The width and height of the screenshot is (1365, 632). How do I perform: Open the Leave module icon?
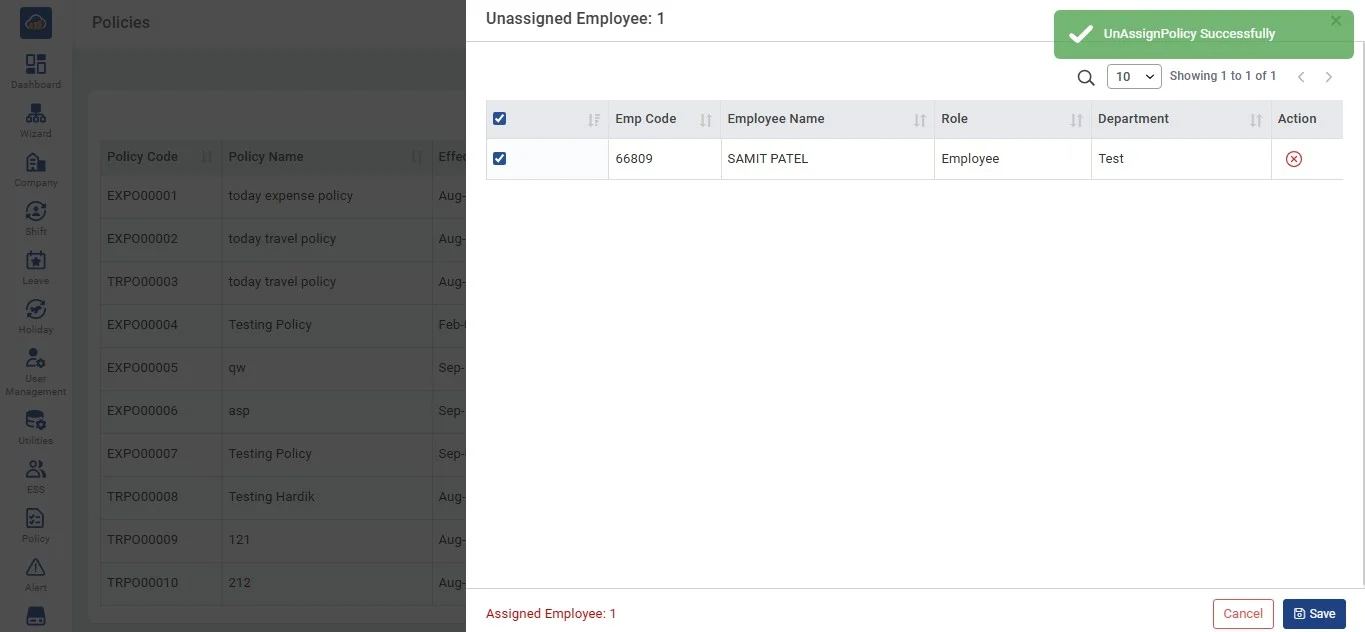(36, 261)
